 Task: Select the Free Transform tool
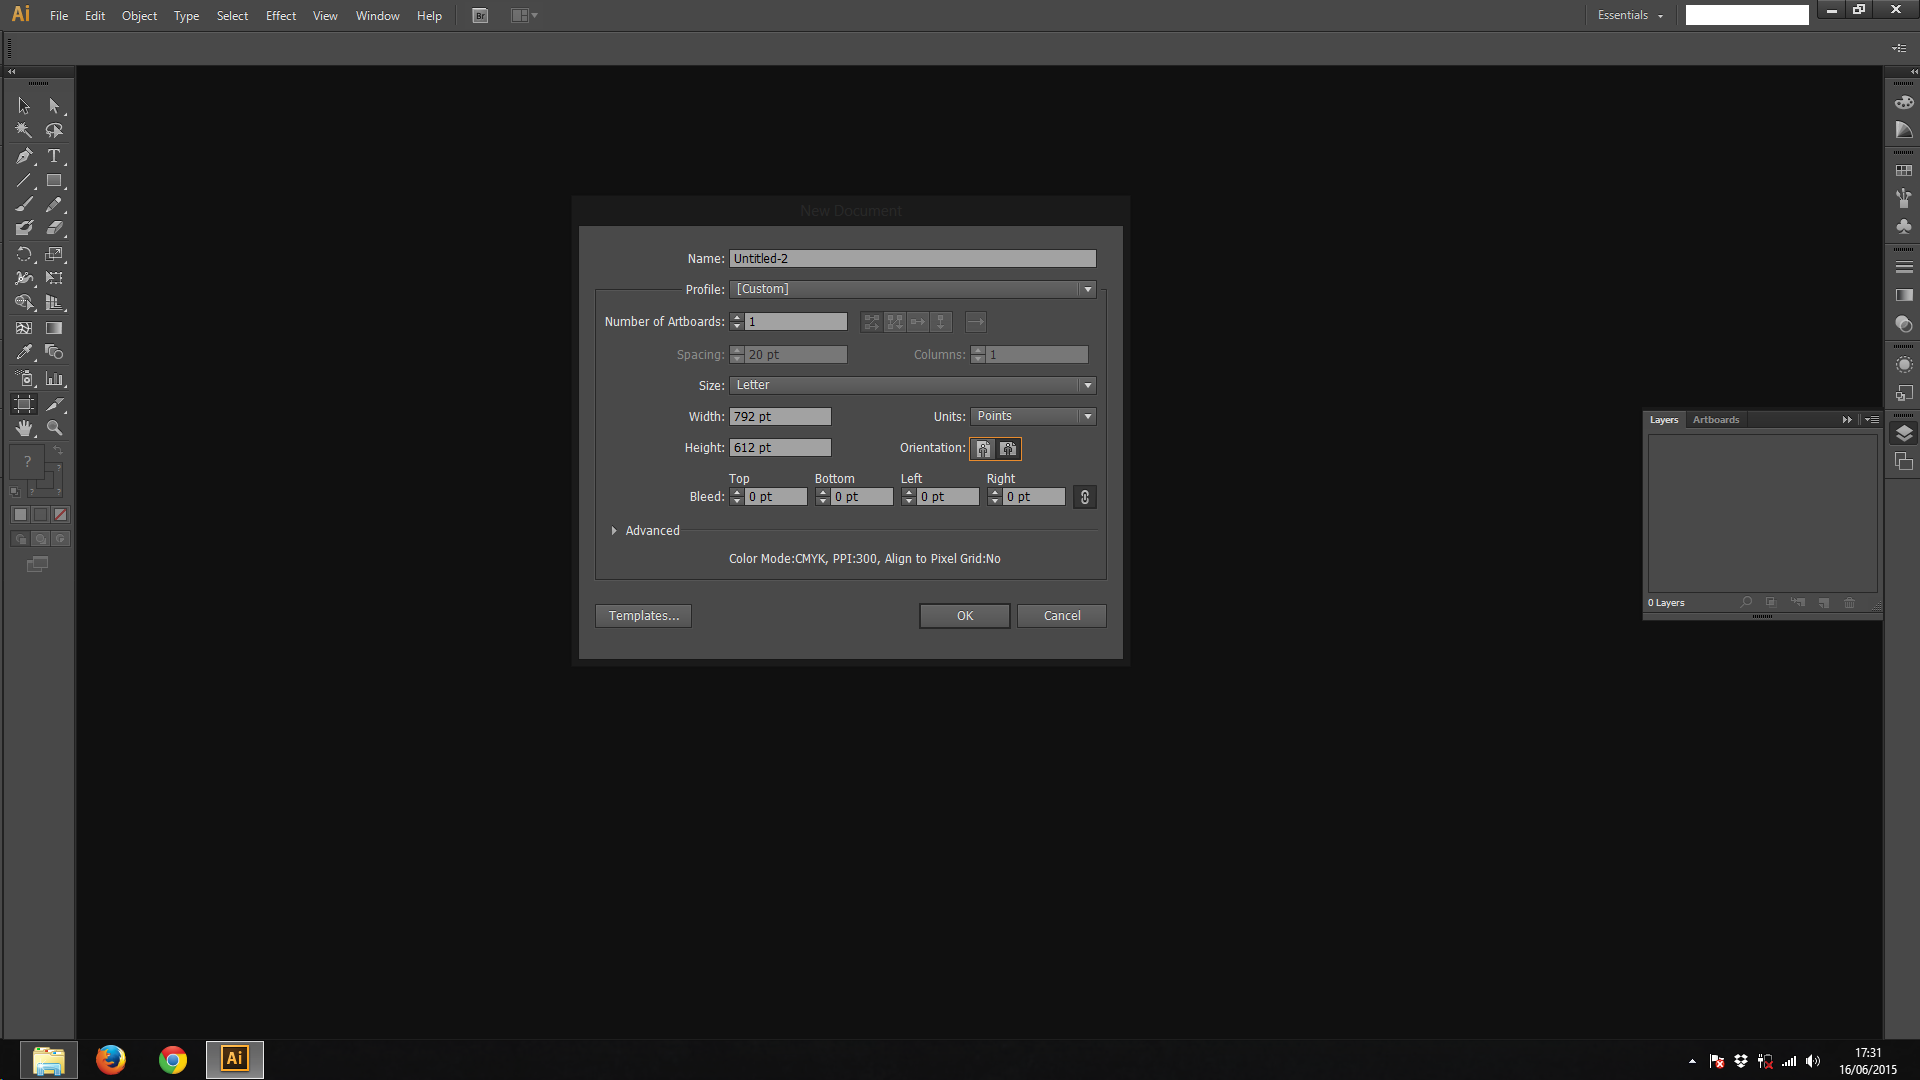(55, 278)
